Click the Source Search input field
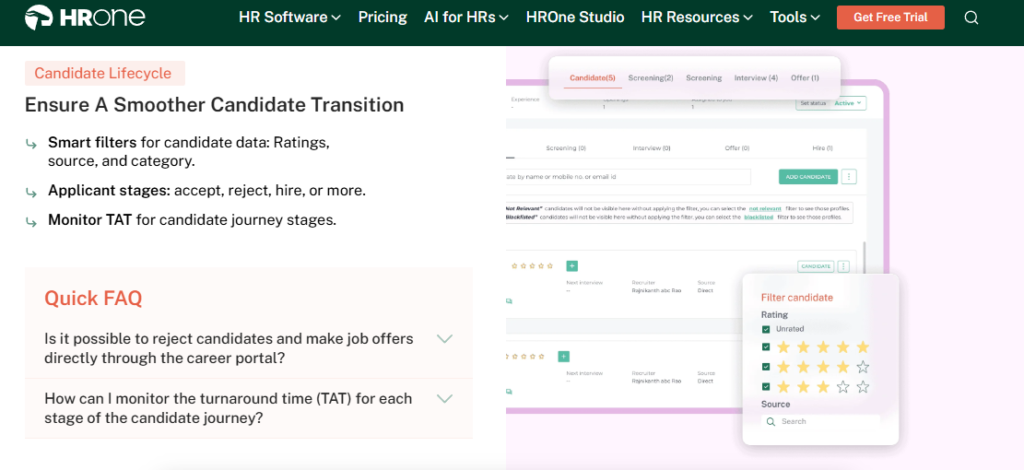The width and height of the screenshot is (1024, 470). point(820,422)
